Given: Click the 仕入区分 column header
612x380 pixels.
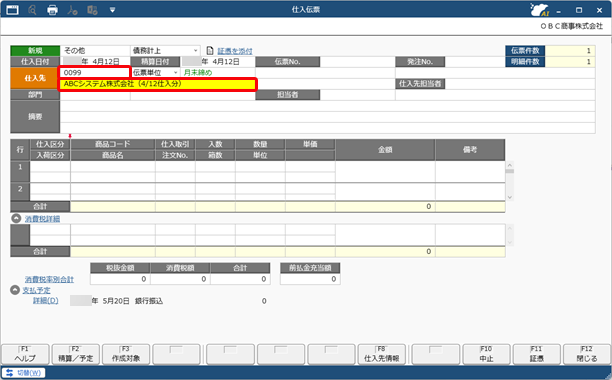Looking at the screenshot, I should [x=50, y=144].
